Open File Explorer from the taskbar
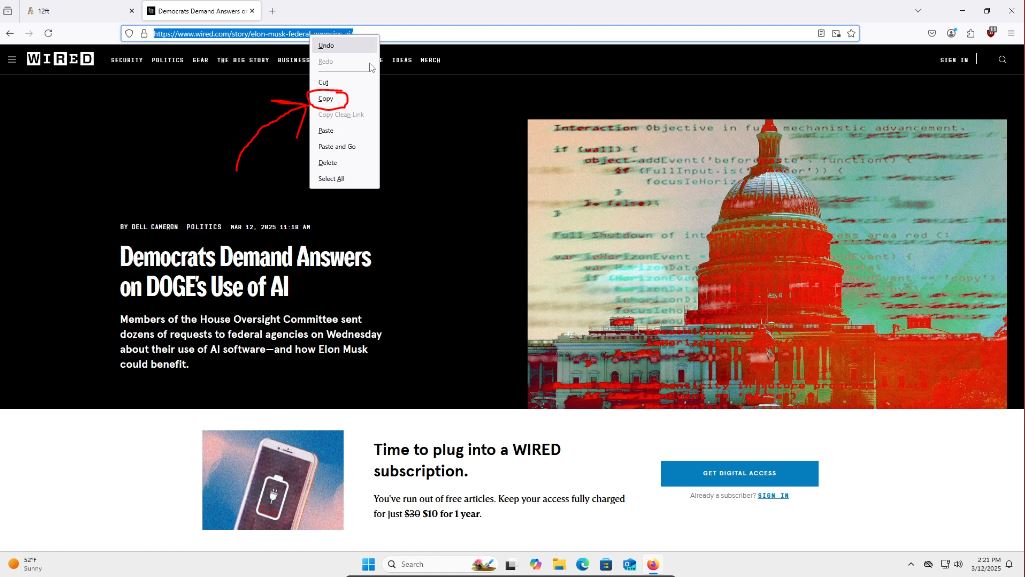The height and width of the screenshot is (577, 1025). click(559, 564)
